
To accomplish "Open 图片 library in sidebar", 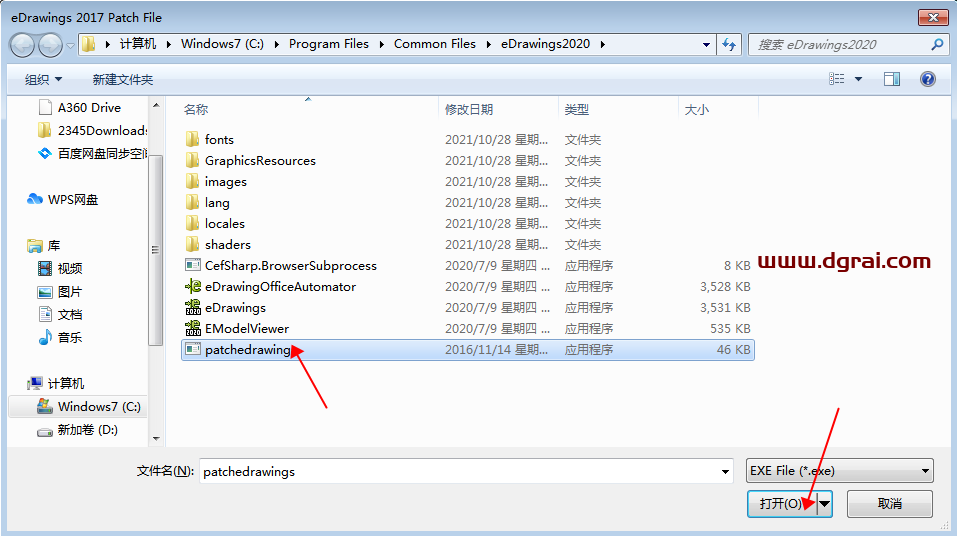I will pos(60,292).
